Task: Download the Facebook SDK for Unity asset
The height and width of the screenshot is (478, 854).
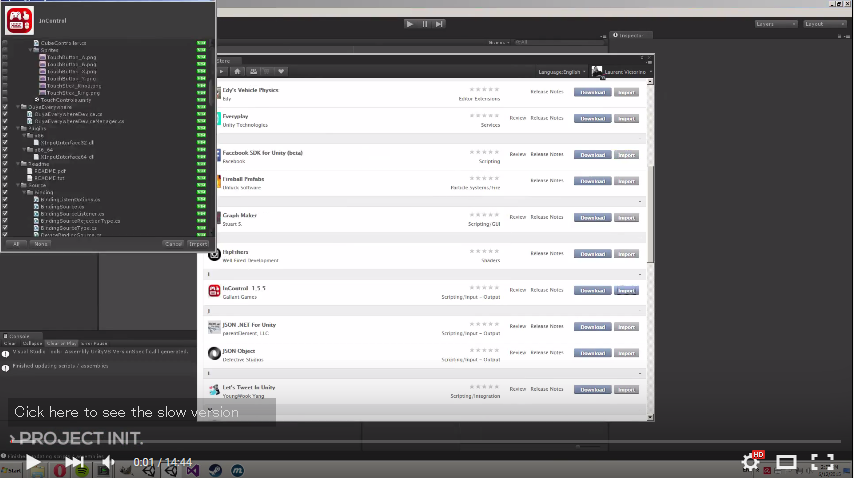Action: point(593,155)
